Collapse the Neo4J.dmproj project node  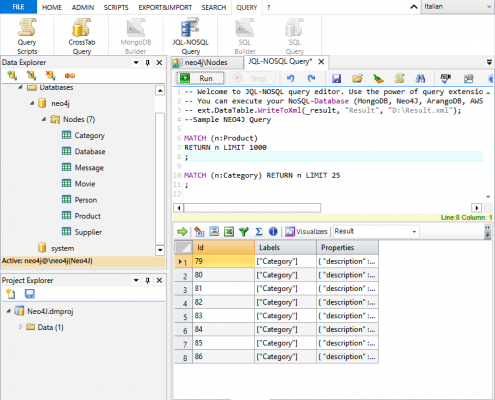[x=9, y=311]
